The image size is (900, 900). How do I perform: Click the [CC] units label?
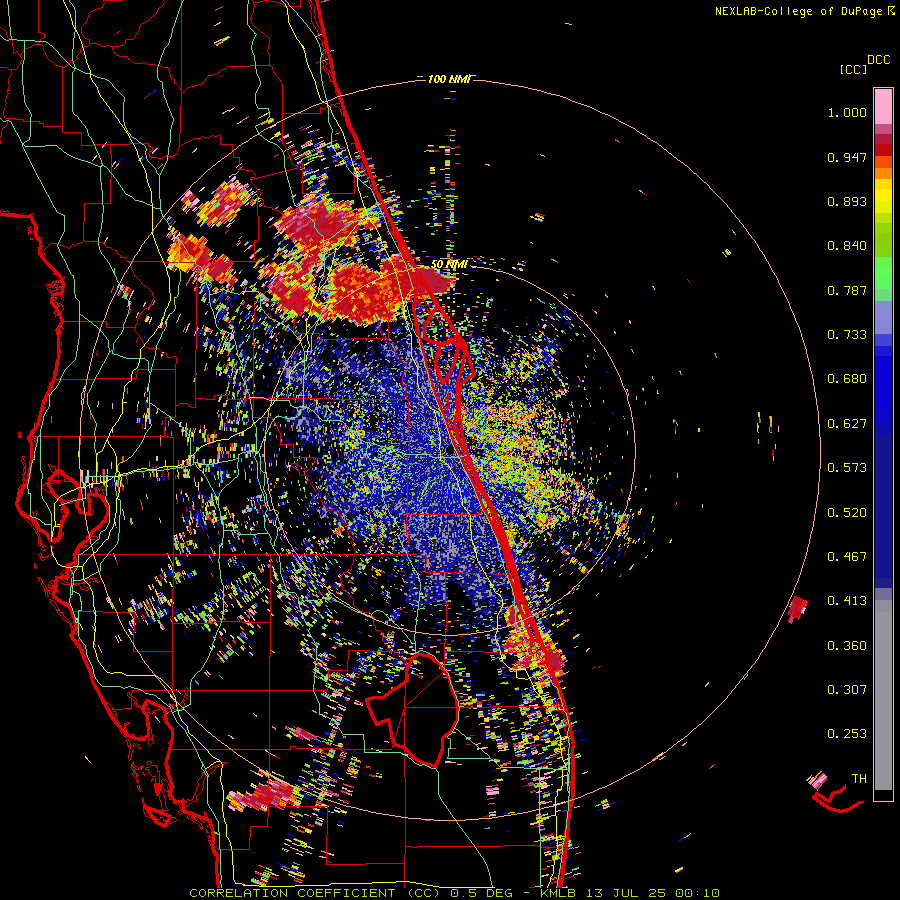[x=854, y=69]
